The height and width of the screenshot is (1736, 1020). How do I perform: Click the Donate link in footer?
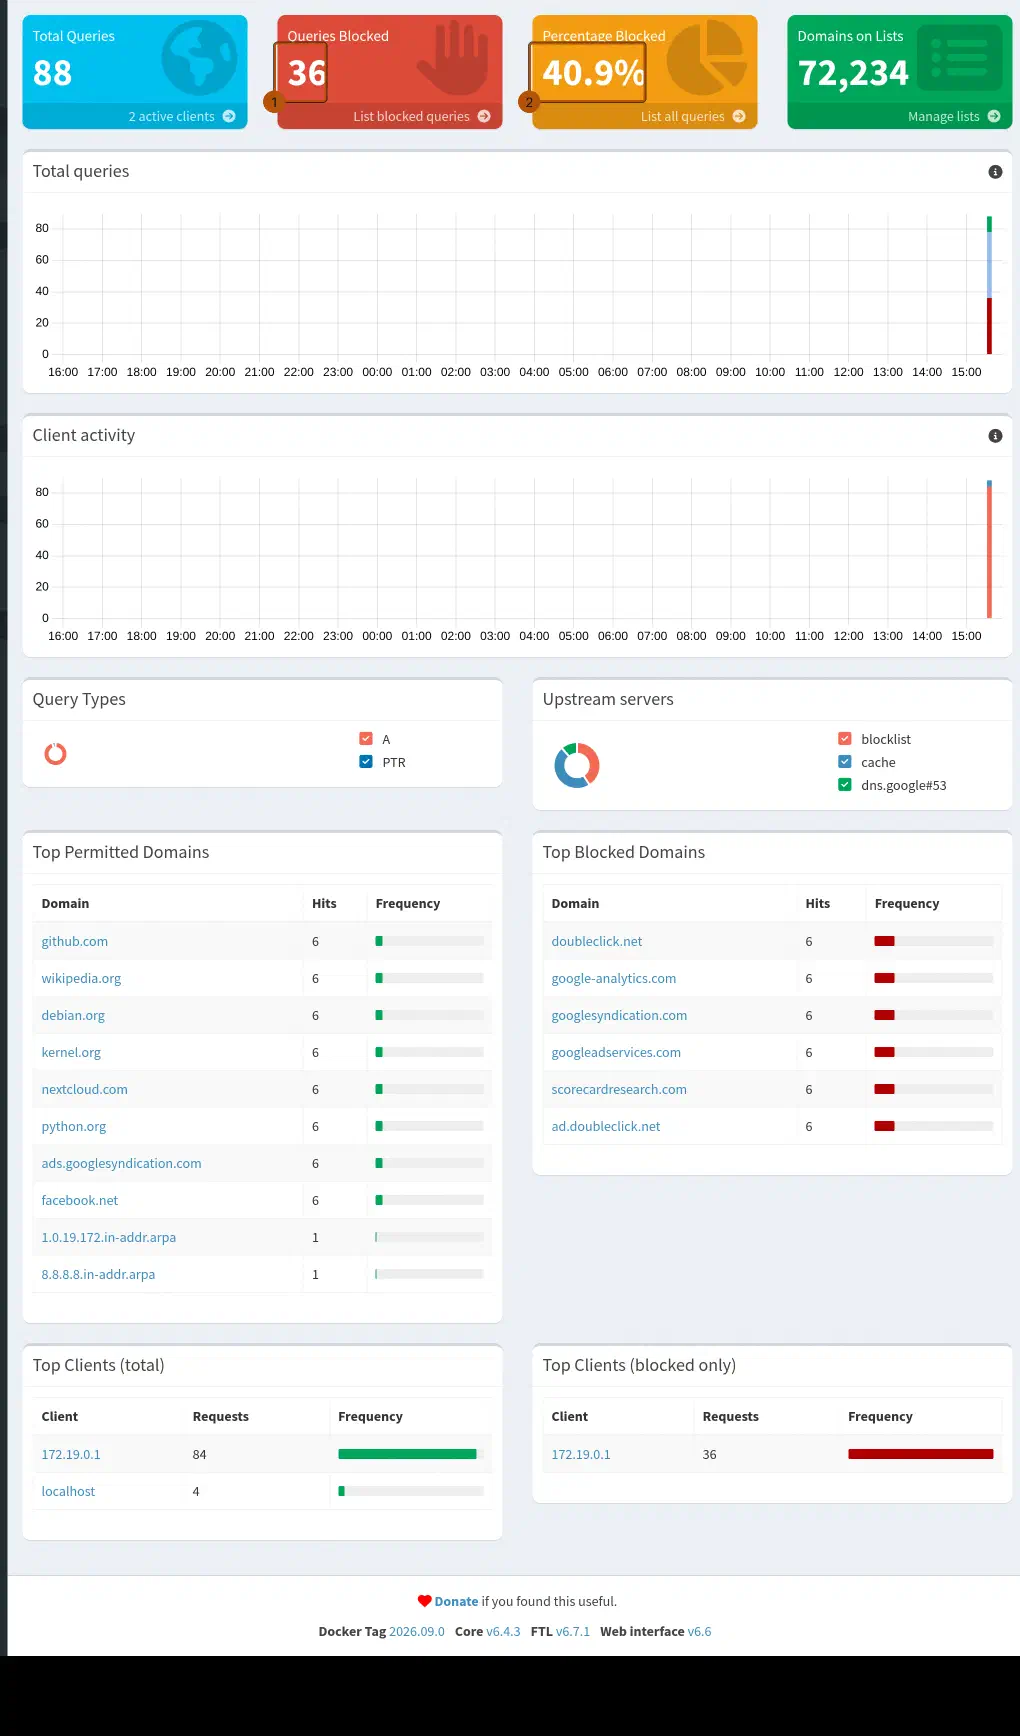click(456, 1601)
